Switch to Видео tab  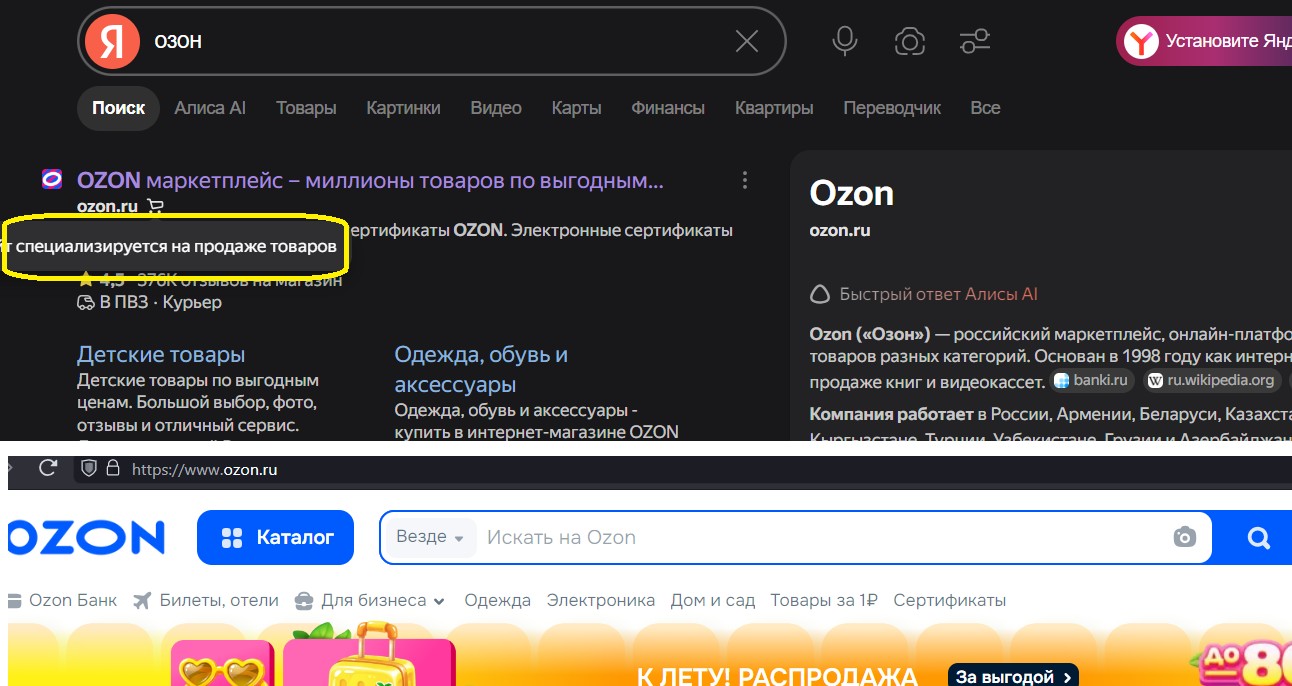(x=496, y=108)
